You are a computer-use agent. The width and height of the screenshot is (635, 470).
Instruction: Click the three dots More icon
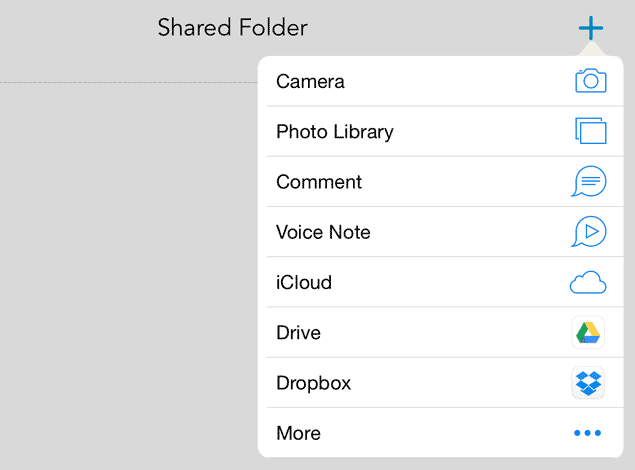(587, 433)
